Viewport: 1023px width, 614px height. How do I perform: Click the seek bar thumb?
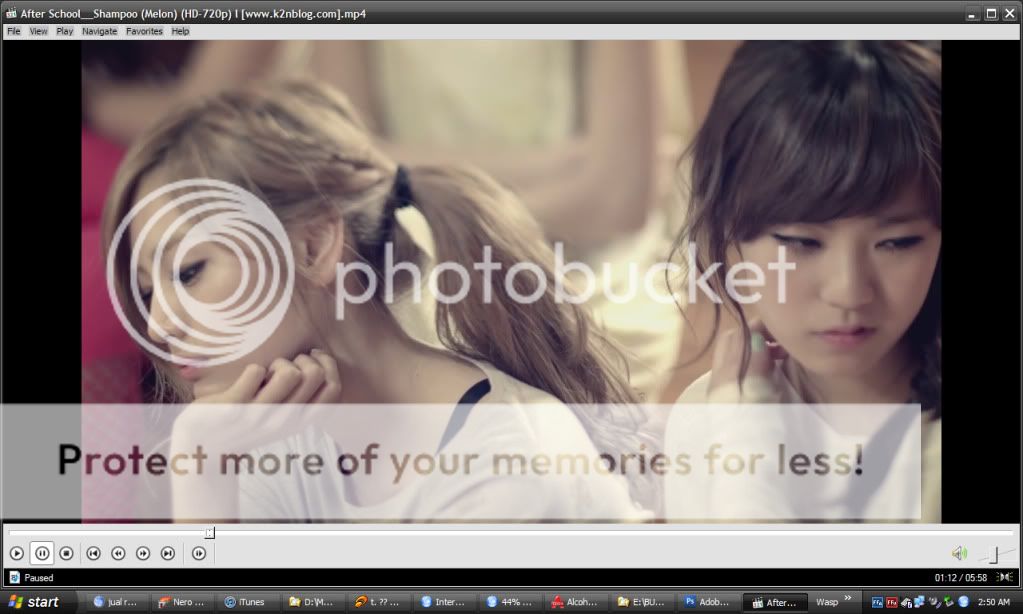click(x=209, y=533)
